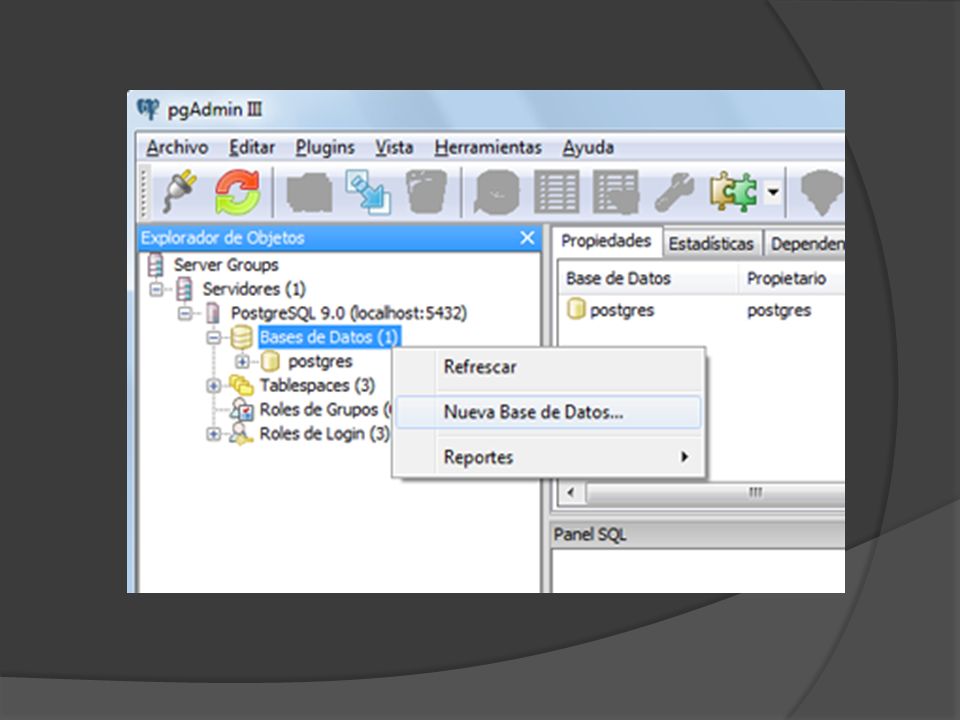Expand the Roles de Login node

pos(213,433)
